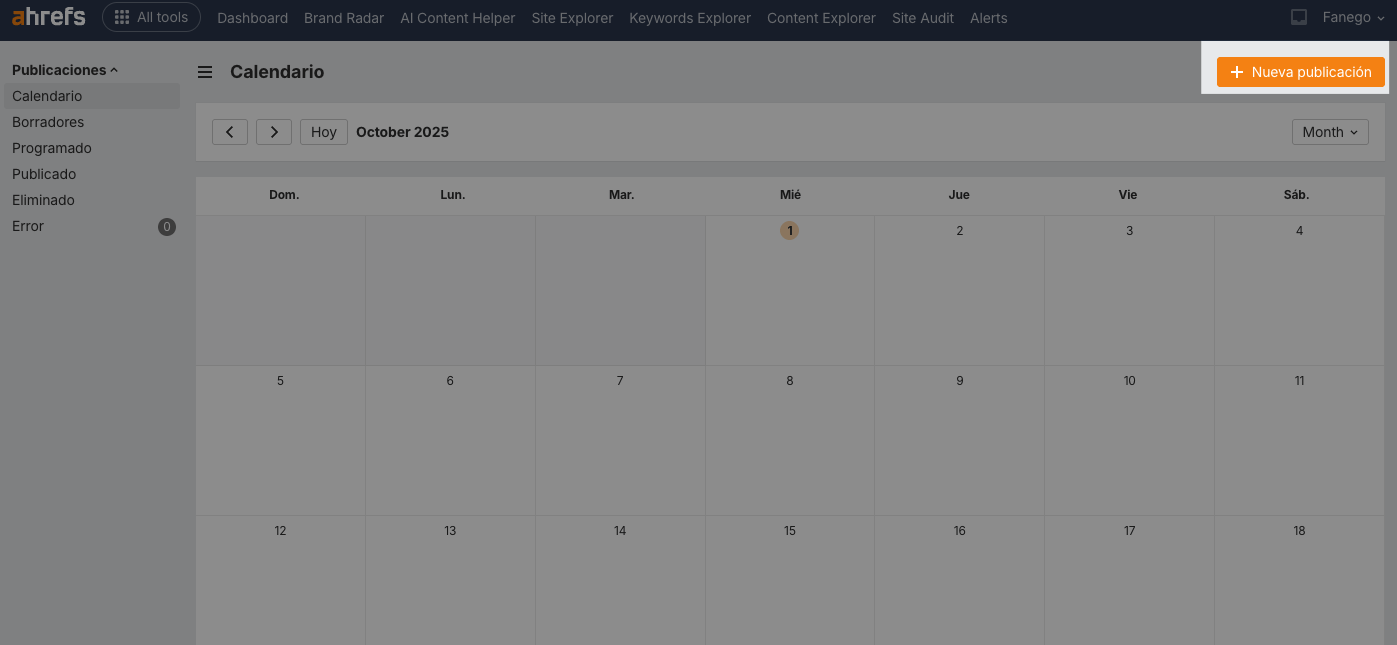This screenshot has height=645, width=1397.
Task: Open Alerts in the top navigation
Action: (x=989, y=18)
